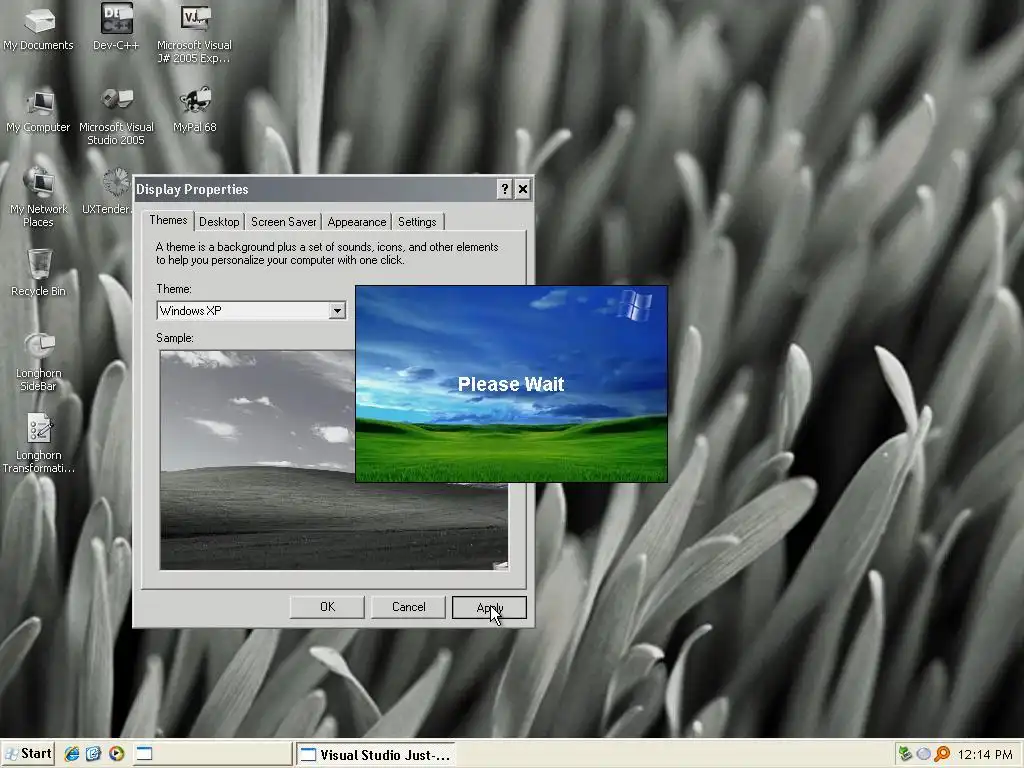The width and height of the screenshot is (1024, 768).
Task: Close the Display Properties dialog
Action: click(x=522, y=189)
